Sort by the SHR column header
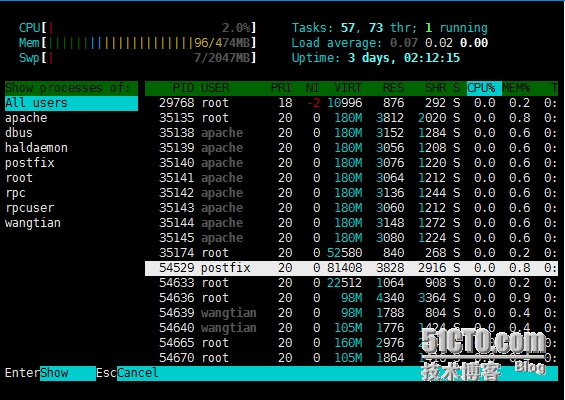This screenshot has width=565, height=400. 436,88
